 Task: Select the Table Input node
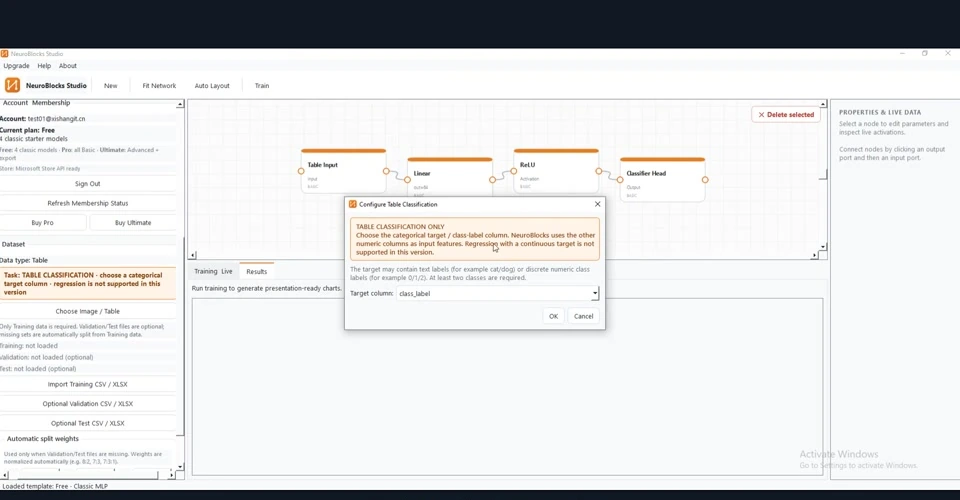(x=343, y=171)
